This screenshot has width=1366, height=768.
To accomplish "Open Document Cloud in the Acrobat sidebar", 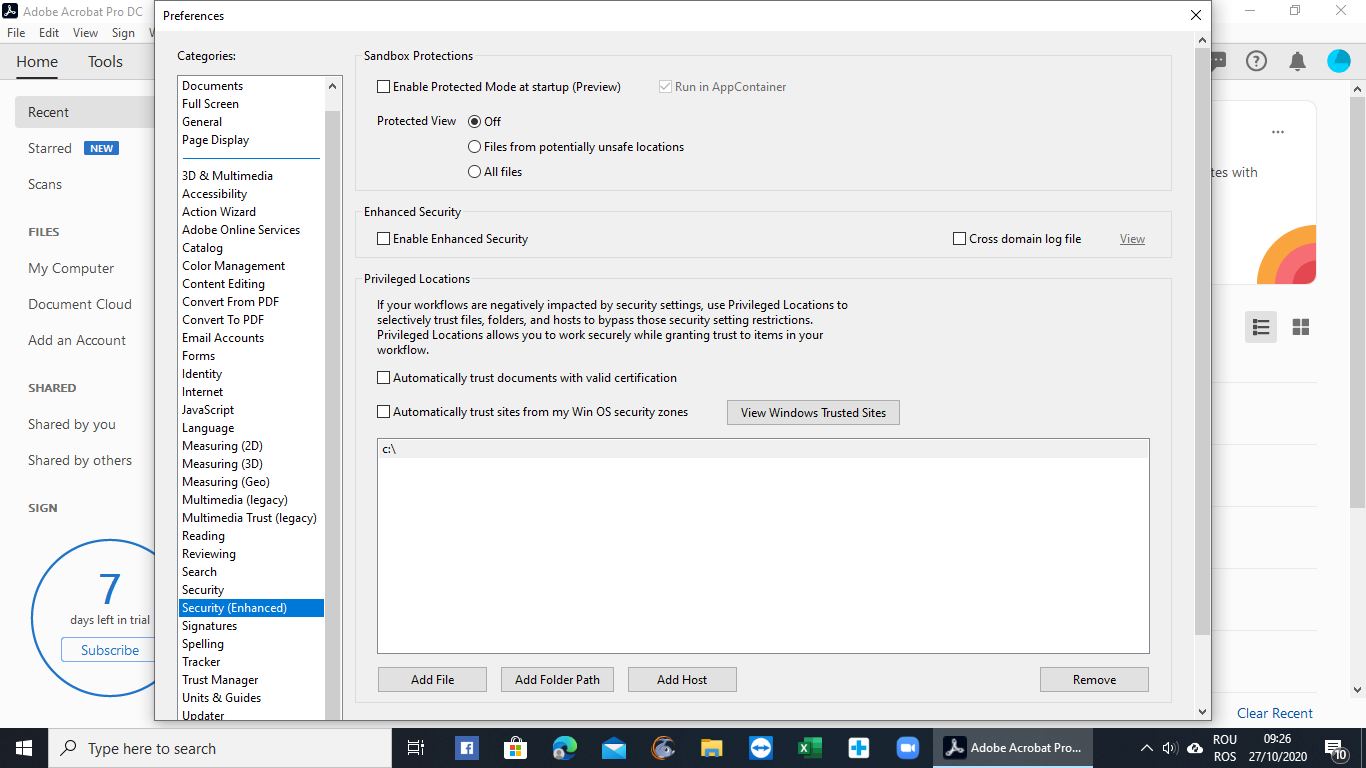I will [x=80, y=304].
